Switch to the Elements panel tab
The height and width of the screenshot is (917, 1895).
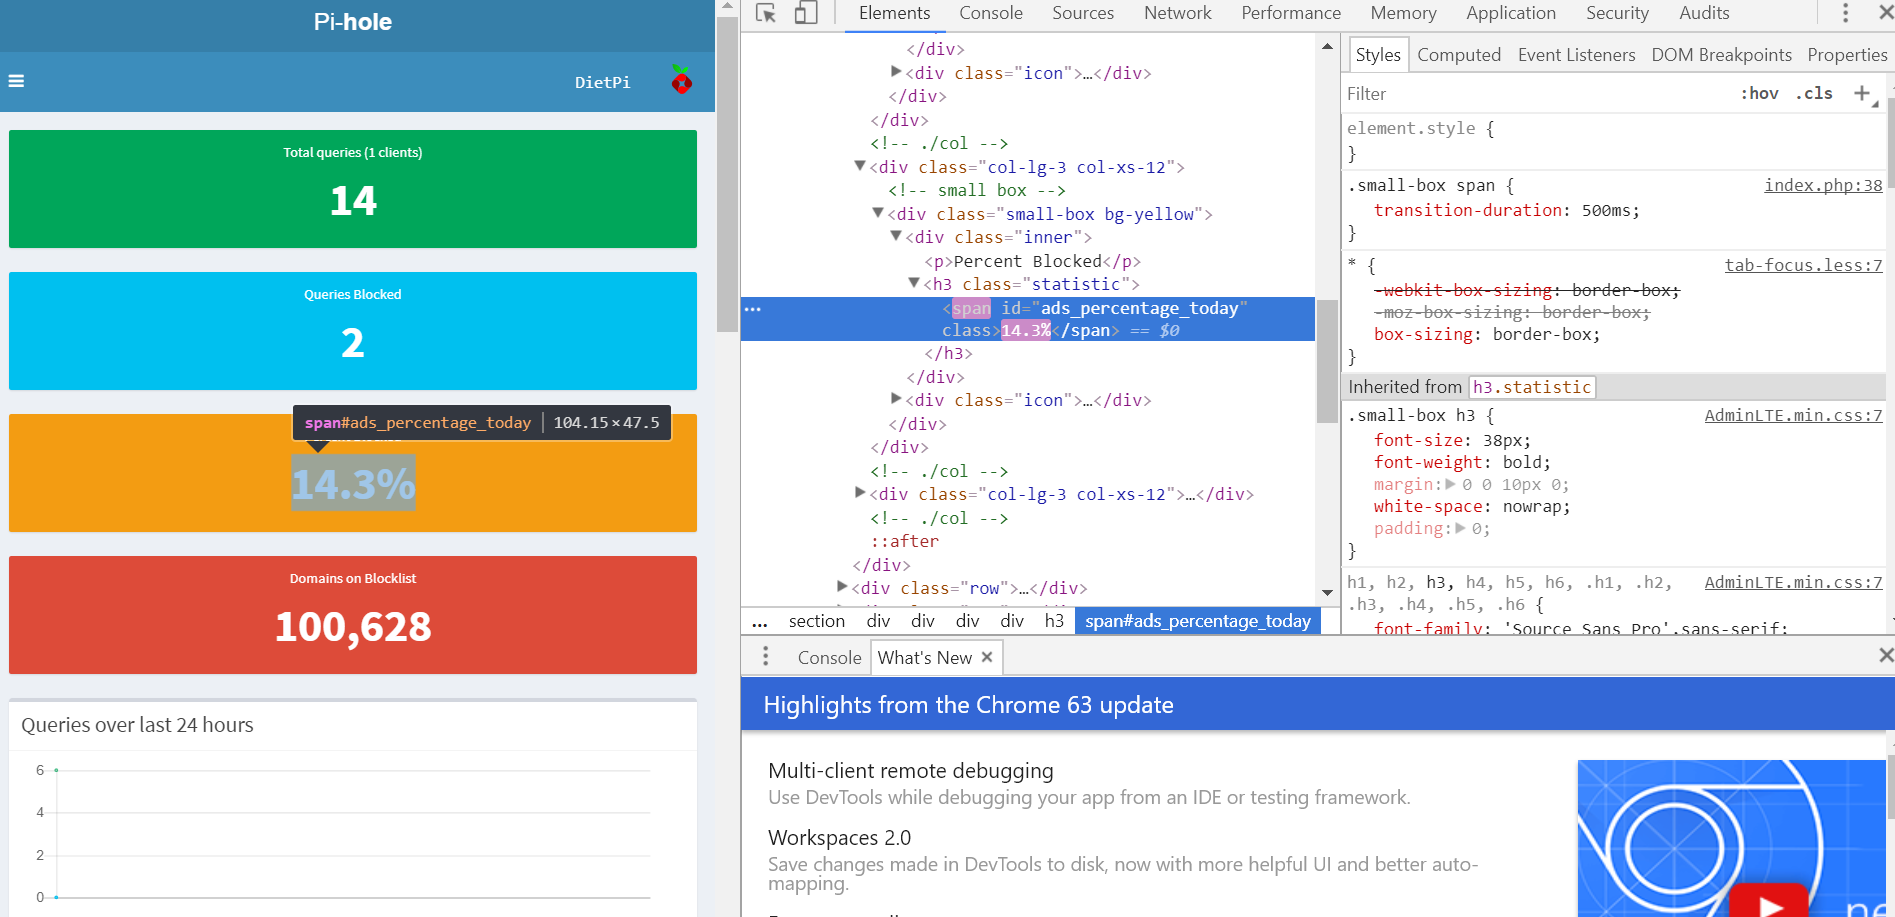click(x=894, y=13)
